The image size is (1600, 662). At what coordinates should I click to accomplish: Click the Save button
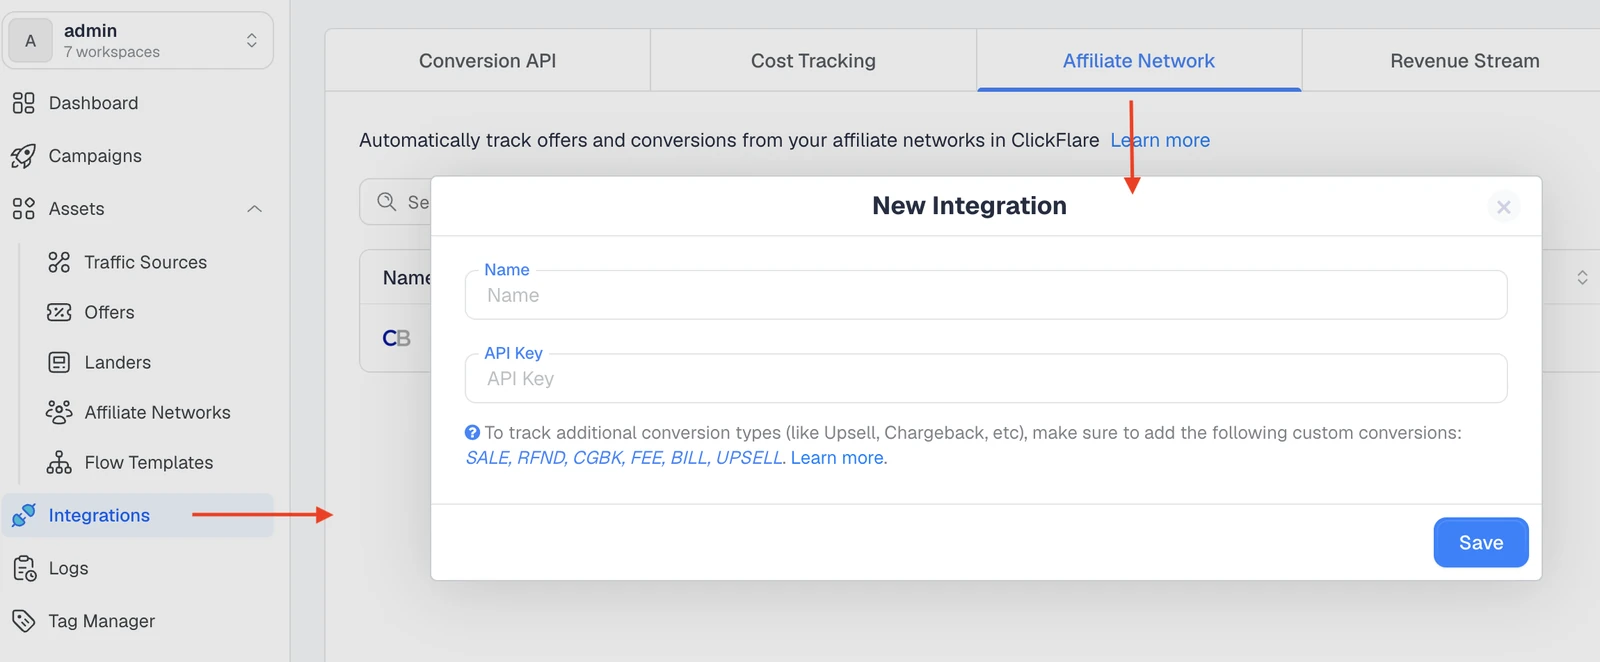[1481, 542]
